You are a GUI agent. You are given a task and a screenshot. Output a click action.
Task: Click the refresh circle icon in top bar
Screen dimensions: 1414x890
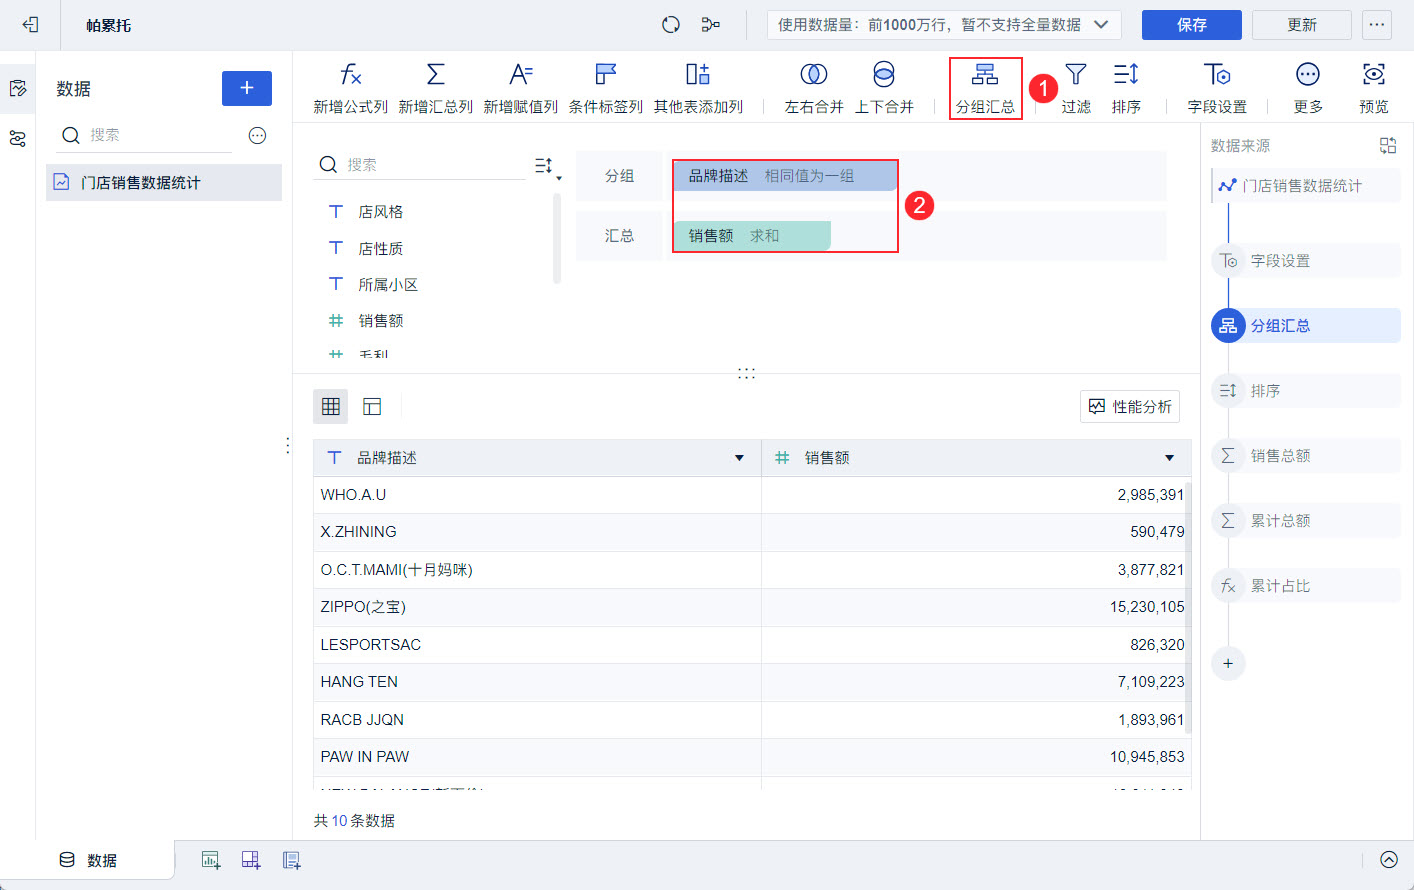671,25
